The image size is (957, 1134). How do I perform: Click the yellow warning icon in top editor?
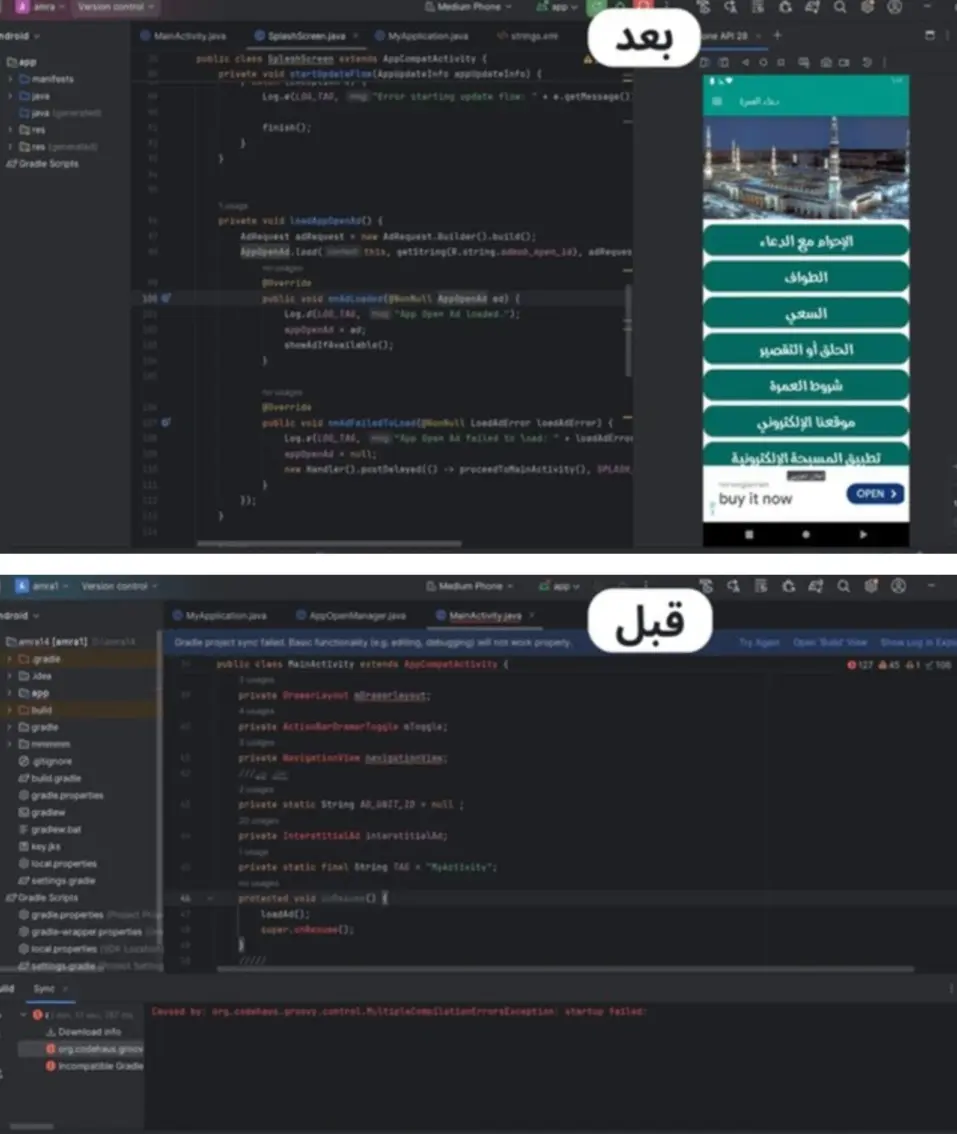587,59
